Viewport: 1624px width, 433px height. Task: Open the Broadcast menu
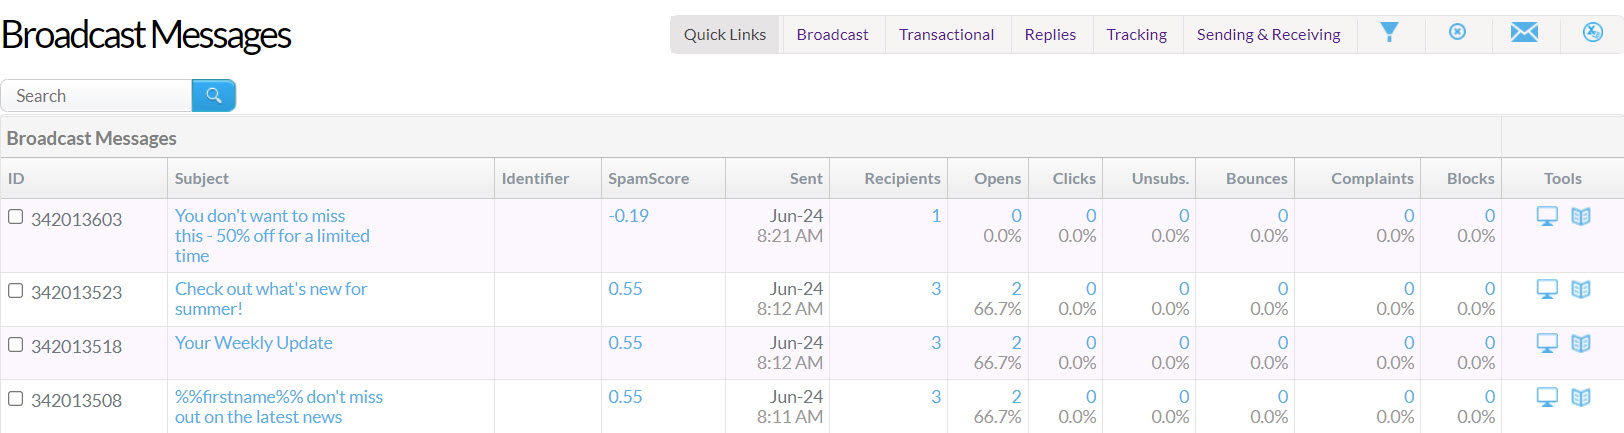[832, 35]
